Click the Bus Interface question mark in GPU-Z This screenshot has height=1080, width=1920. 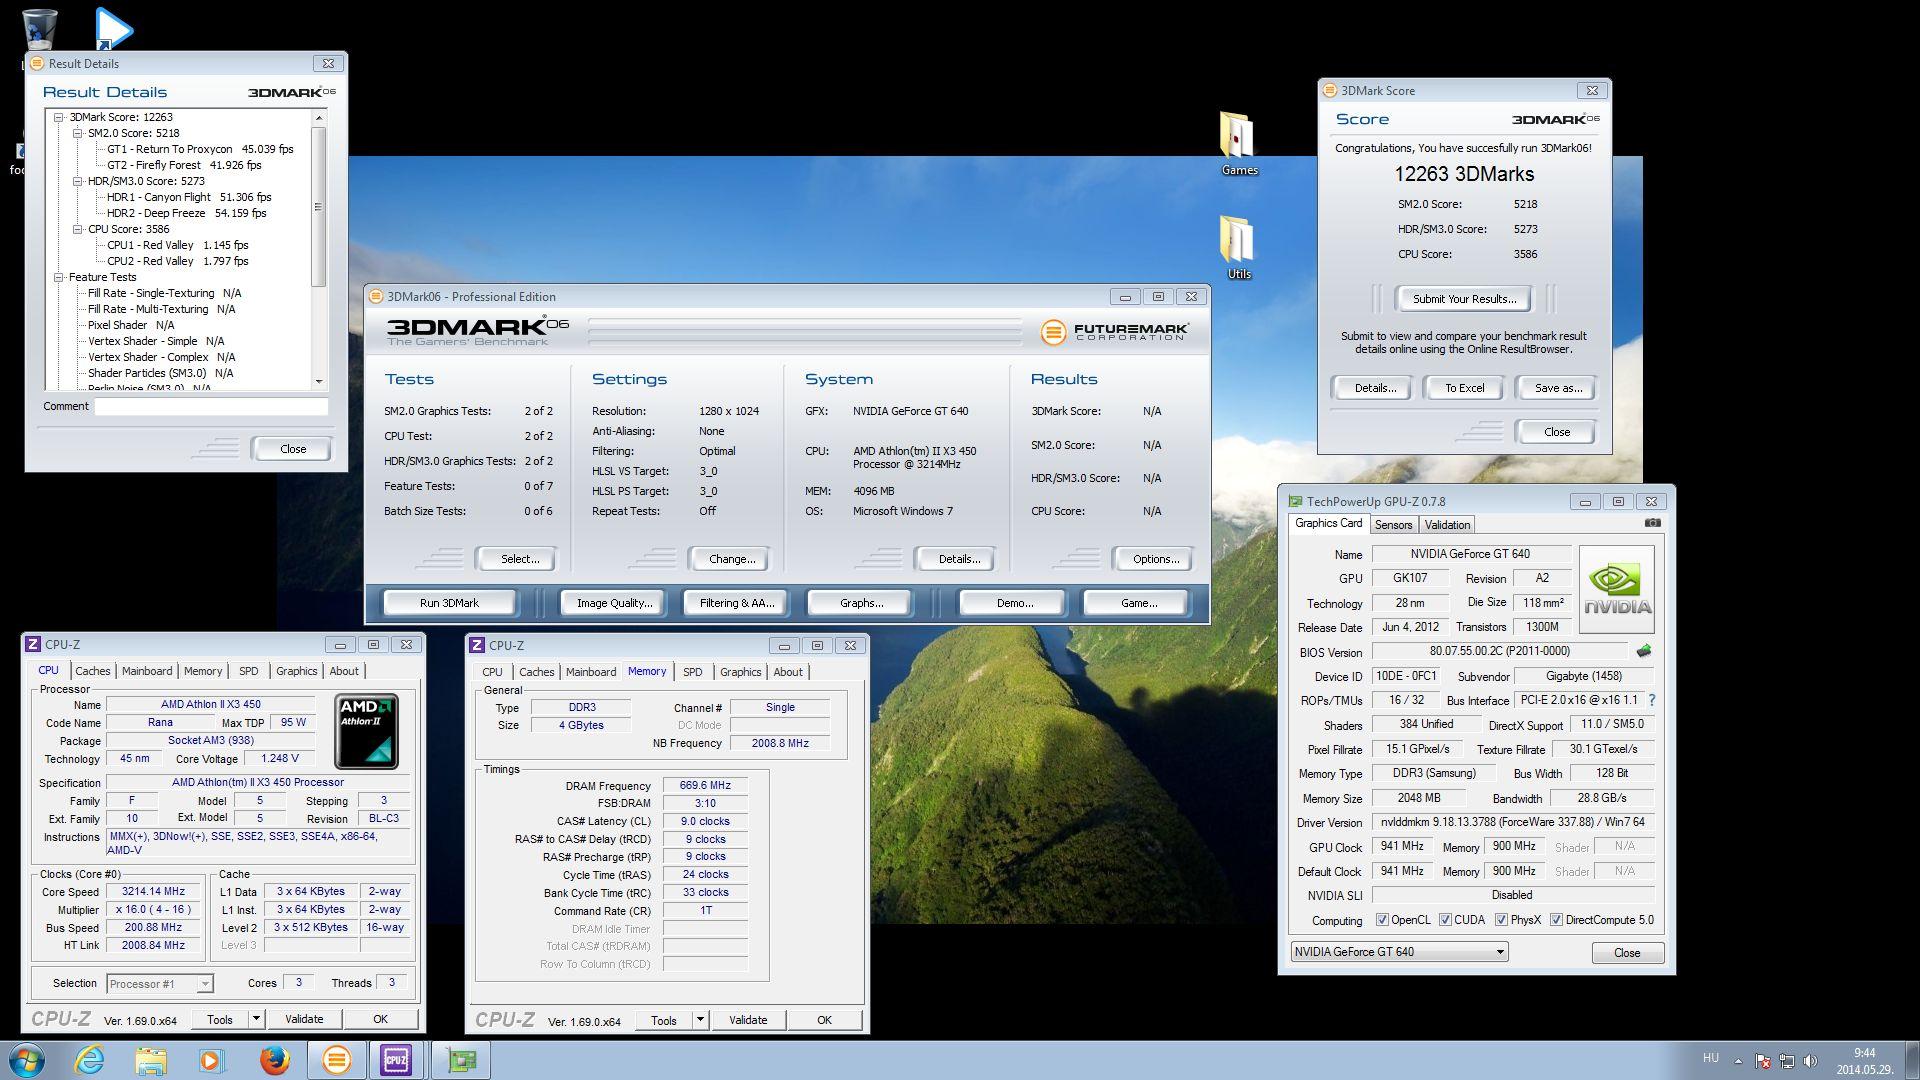[x=1651, y=700]
